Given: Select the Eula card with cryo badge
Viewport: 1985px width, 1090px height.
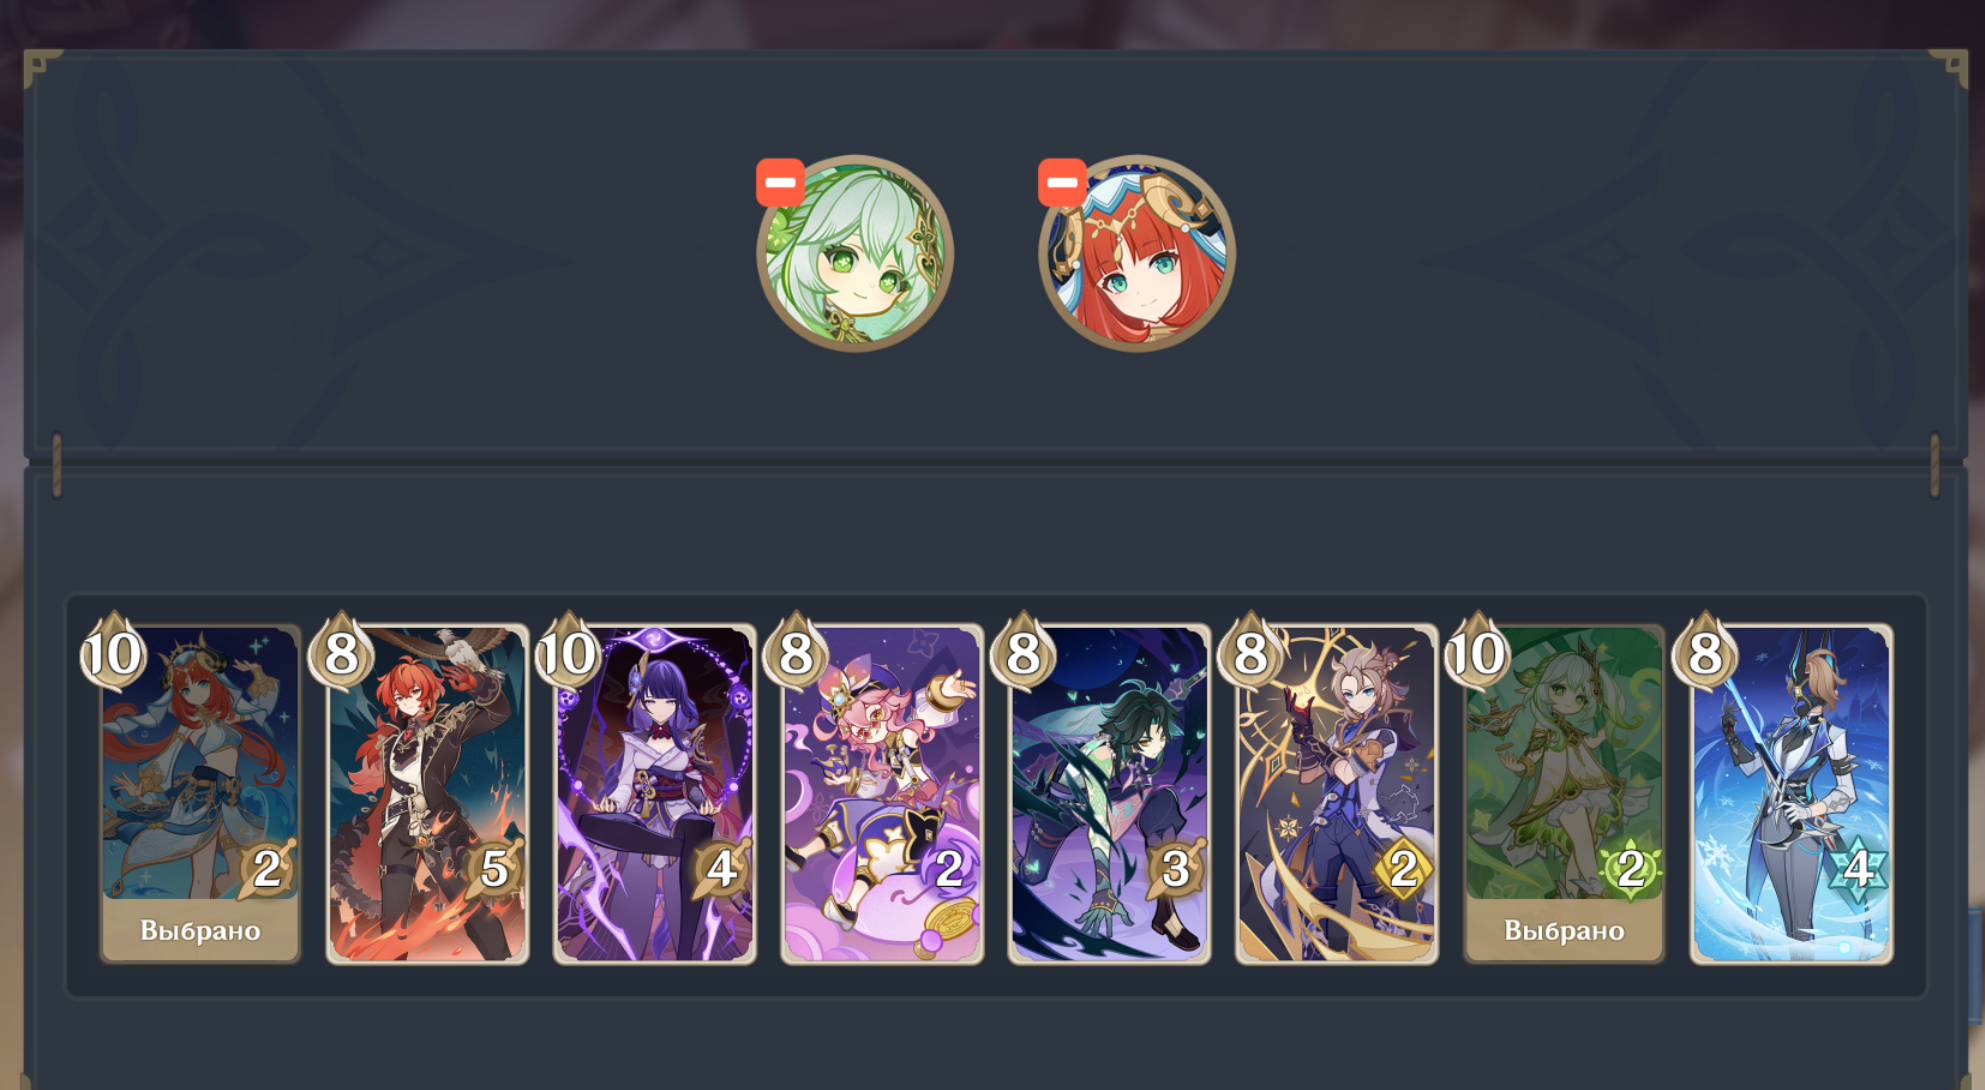Looking at the screenshot, I should (1792, 794).
